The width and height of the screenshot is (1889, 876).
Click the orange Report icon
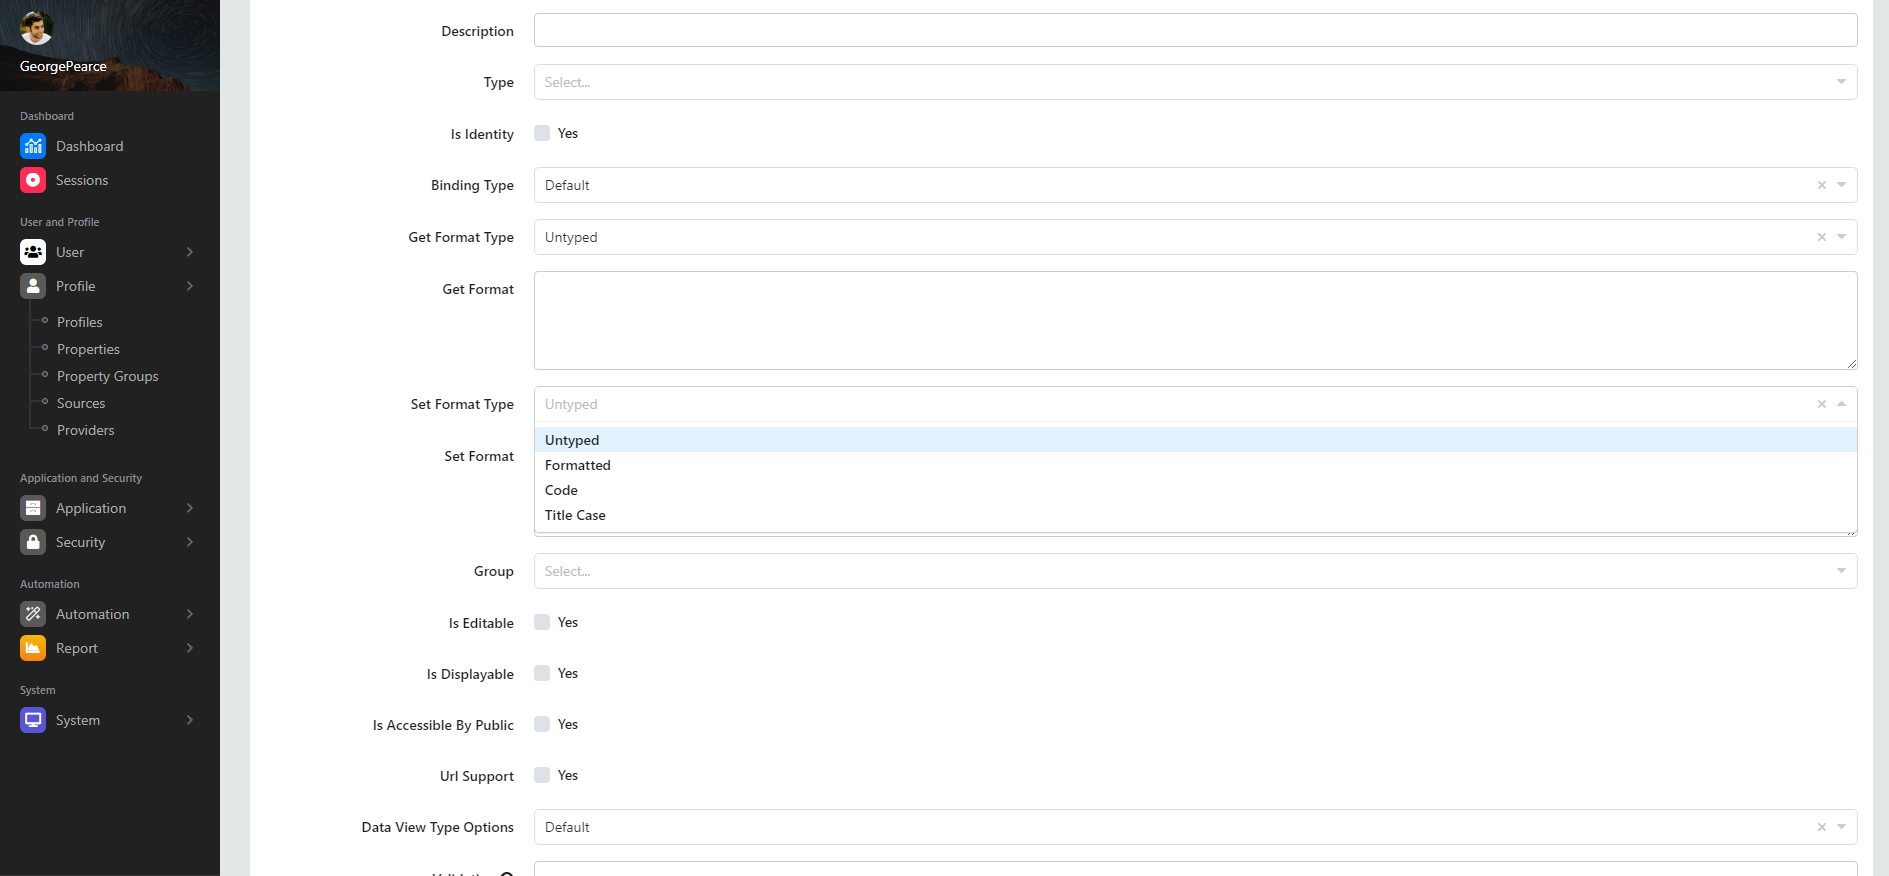pyautogui.click(x=33, y=648)
